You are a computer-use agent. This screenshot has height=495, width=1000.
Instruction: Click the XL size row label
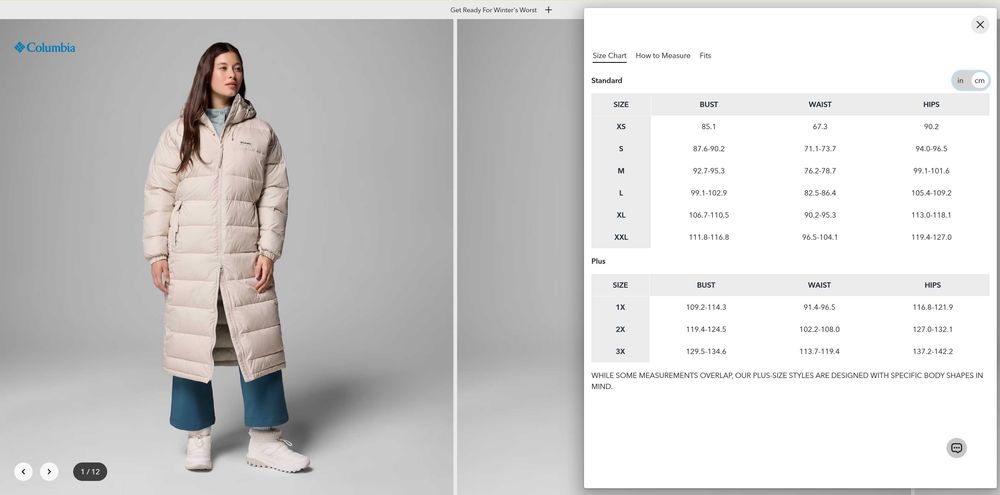click(x=621, y=215)
